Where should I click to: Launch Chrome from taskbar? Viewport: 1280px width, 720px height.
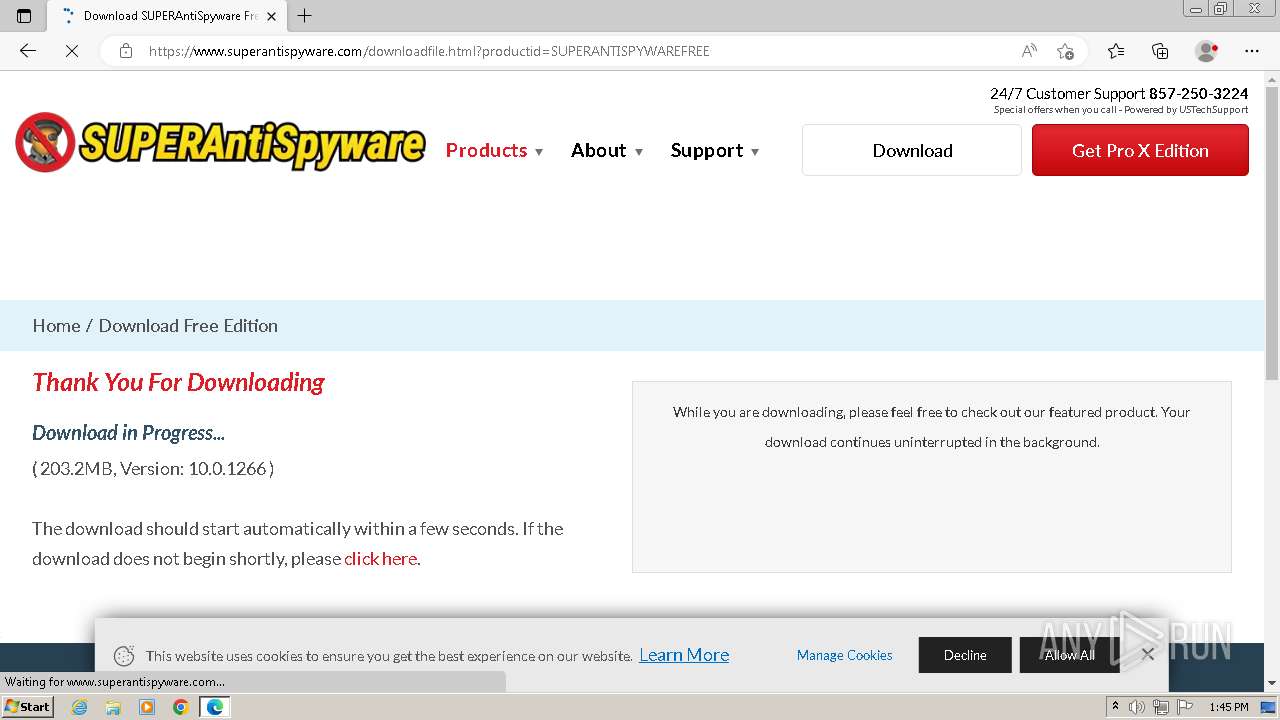[x=180, y=707]
